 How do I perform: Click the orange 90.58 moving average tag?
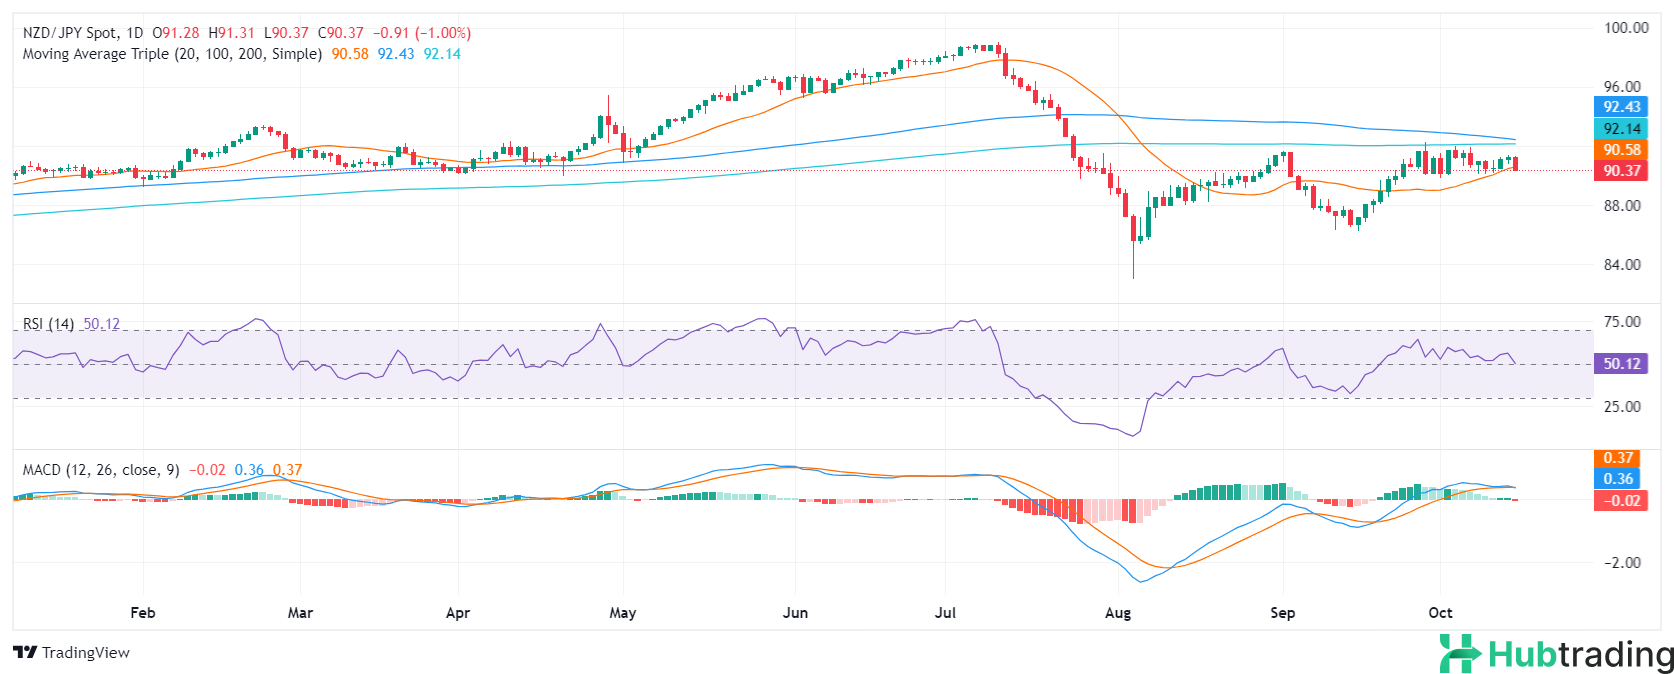pos(1621,150)
